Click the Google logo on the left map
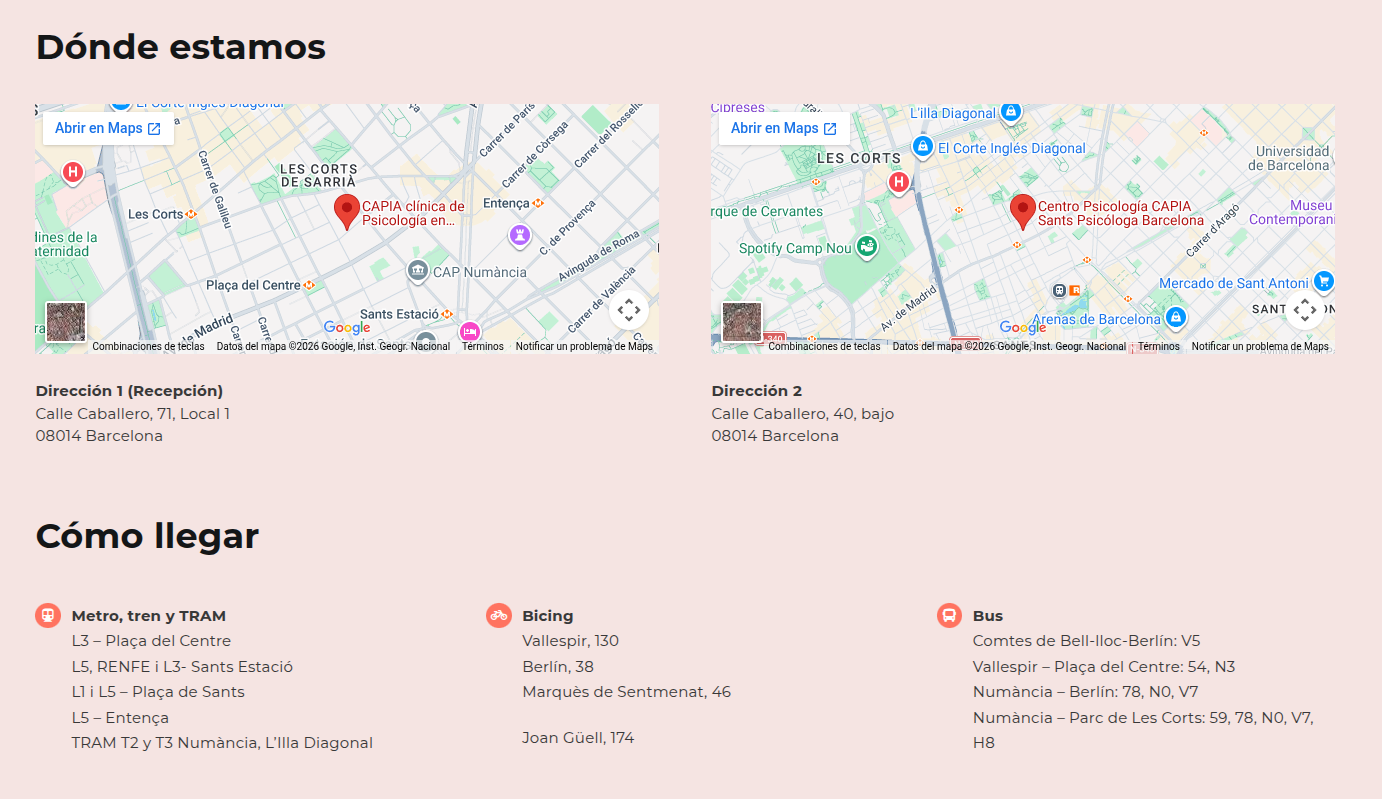1382x799 pixels. [x=347, y=328]
